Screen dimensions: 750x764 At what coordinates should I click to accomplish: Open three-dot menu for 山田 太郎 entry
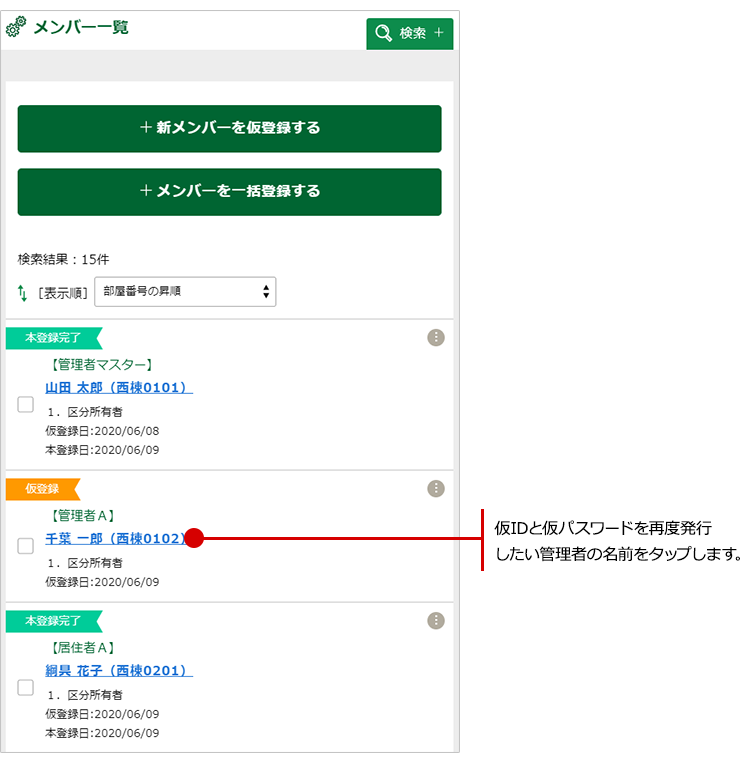435,338
